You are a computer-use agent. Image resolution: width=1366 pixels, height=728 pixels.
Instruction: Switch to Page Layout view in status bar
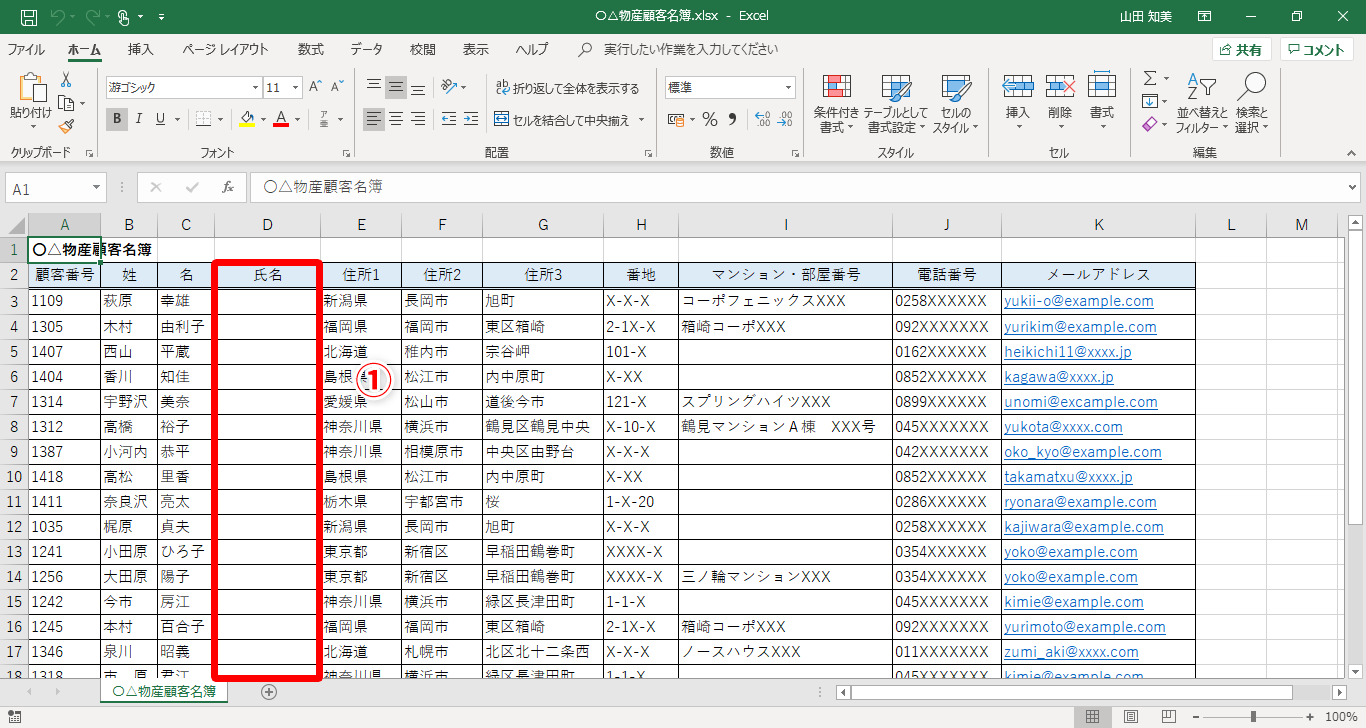pos(1130,716)
